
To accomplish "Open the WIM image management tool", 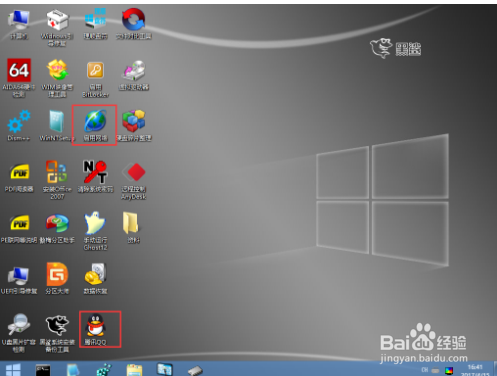I will pos(57,78).
